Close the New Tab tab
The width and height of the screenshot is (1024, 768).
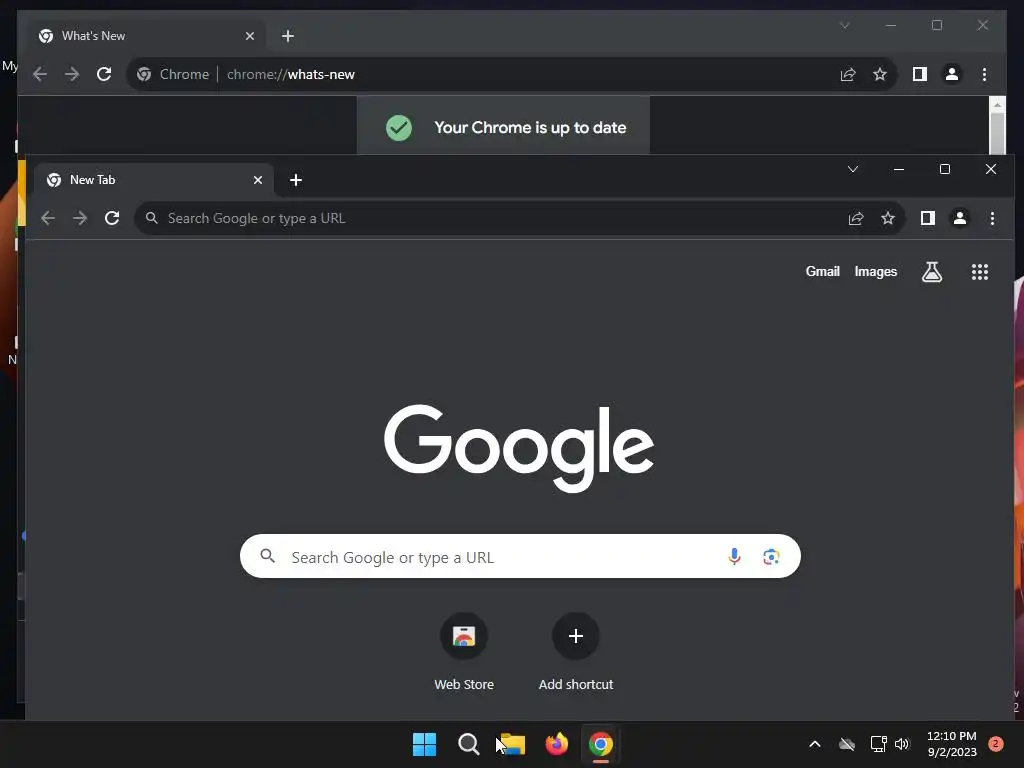(x=258, y=180)
